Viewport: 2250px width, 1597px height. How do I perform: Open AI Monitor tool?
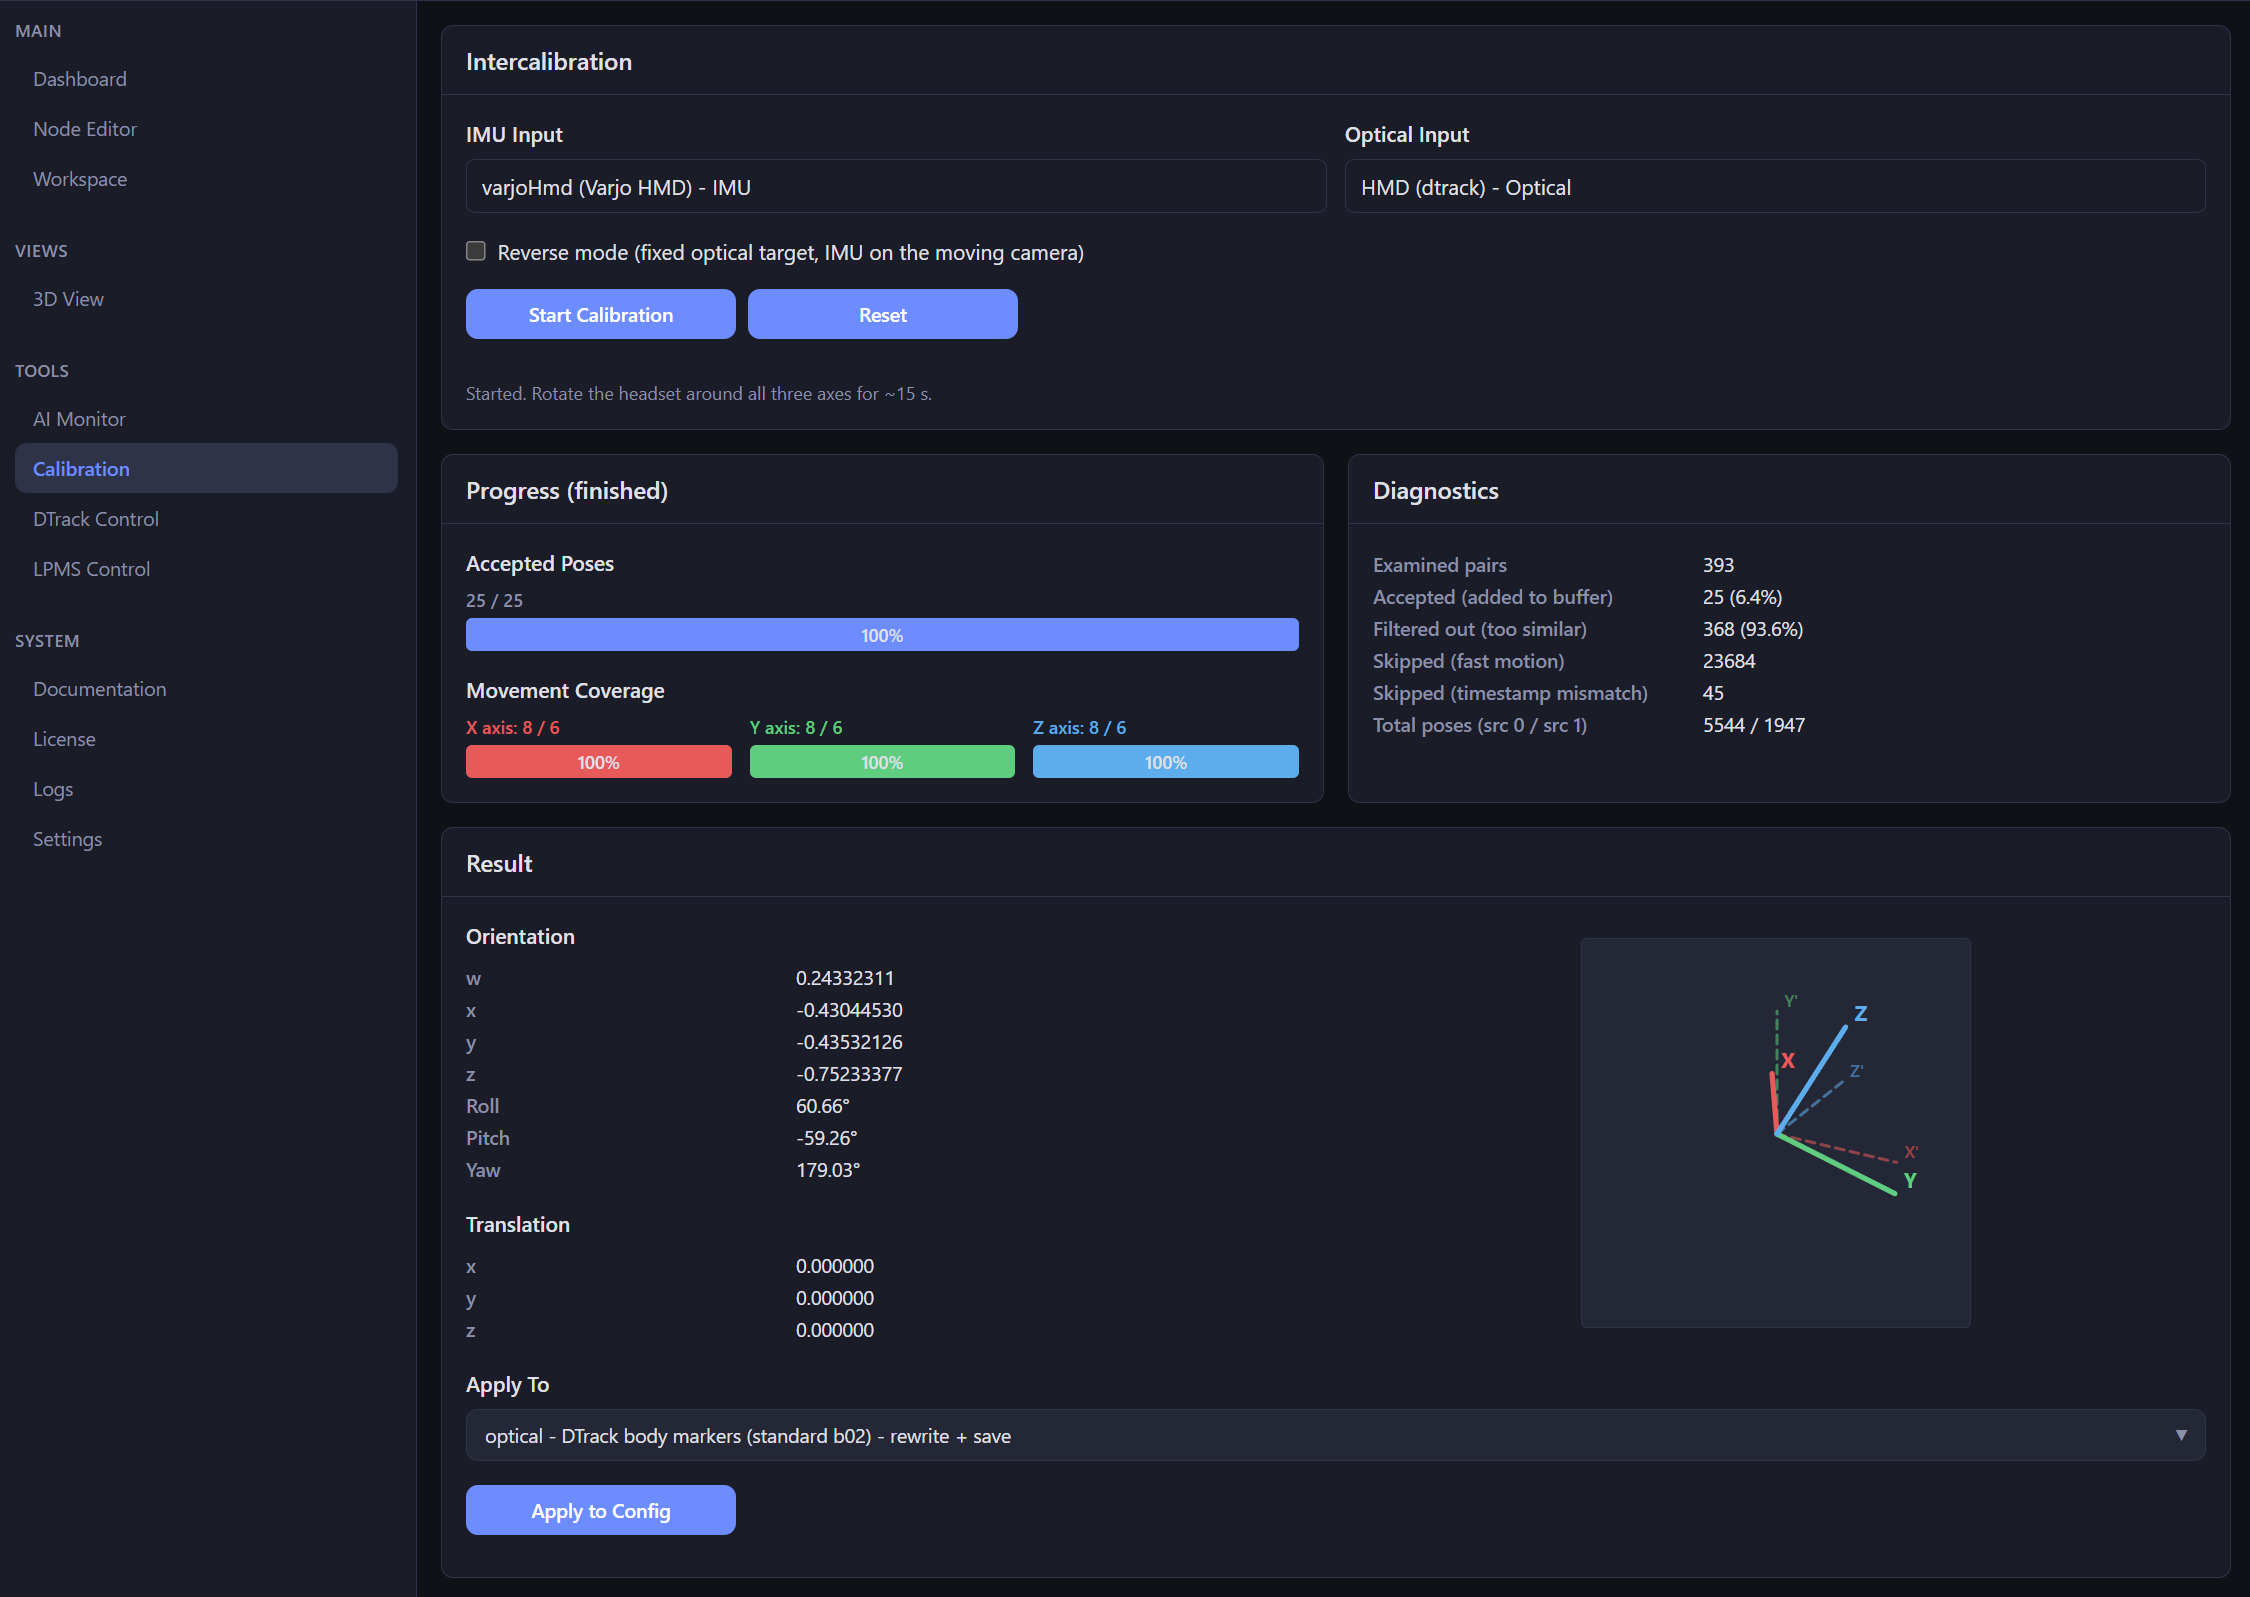point(79,419)
